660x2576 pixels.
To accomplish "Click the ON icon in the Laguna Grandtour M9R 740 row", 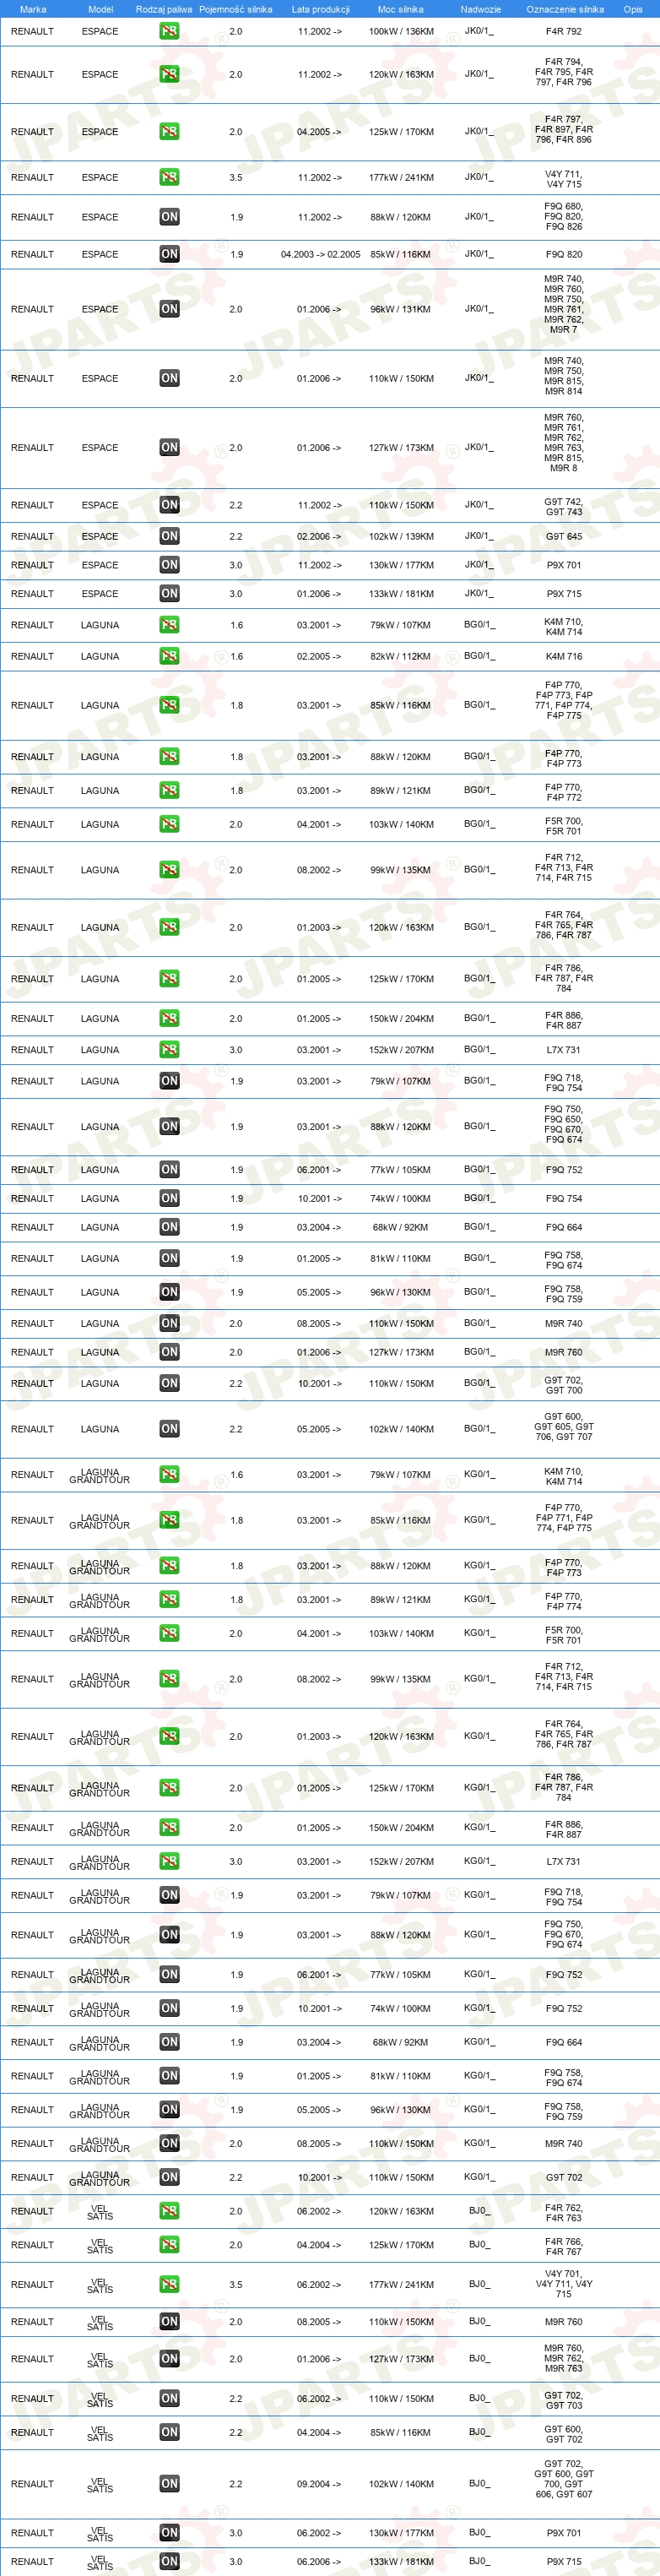I will 169,2143.
